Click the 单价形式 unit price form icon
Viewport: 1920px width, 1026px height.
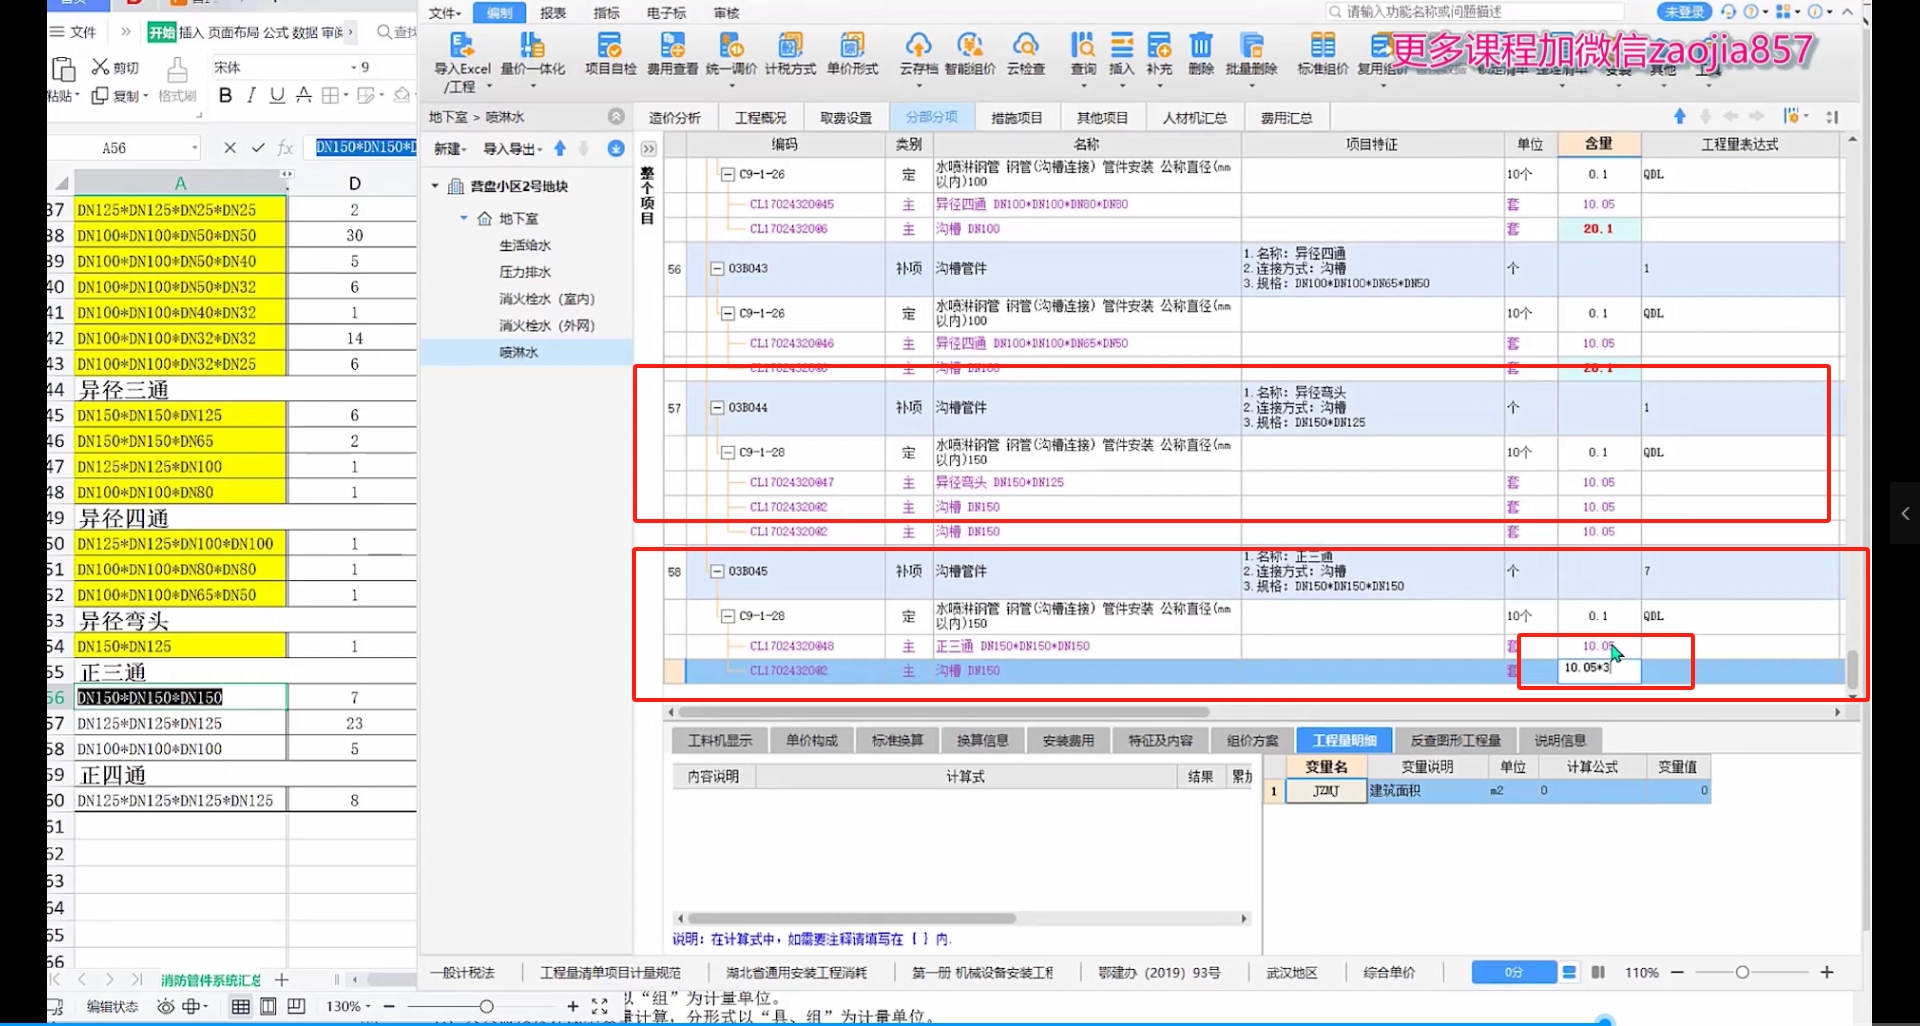pyautogui.click(x=852, y=46)
